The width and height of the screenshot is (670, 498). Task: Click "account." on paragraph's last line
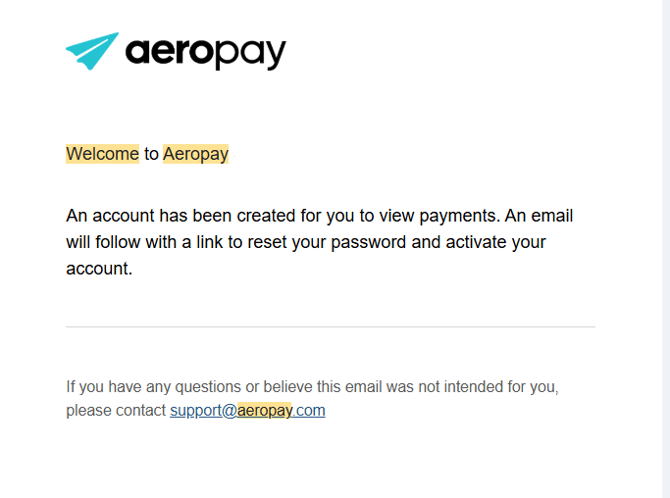click(99, 268)
